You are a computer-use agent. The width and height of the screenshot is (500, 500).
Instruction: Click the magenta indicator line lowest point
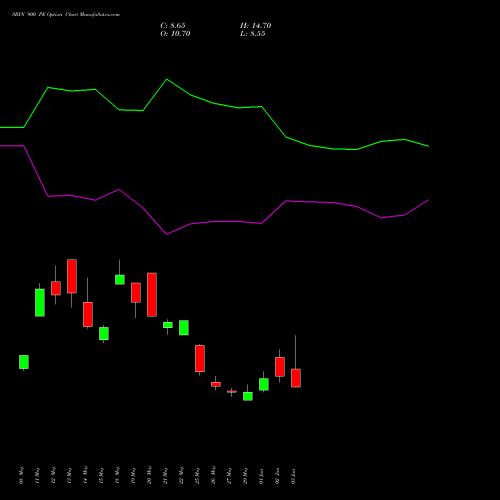coord(166,234)
